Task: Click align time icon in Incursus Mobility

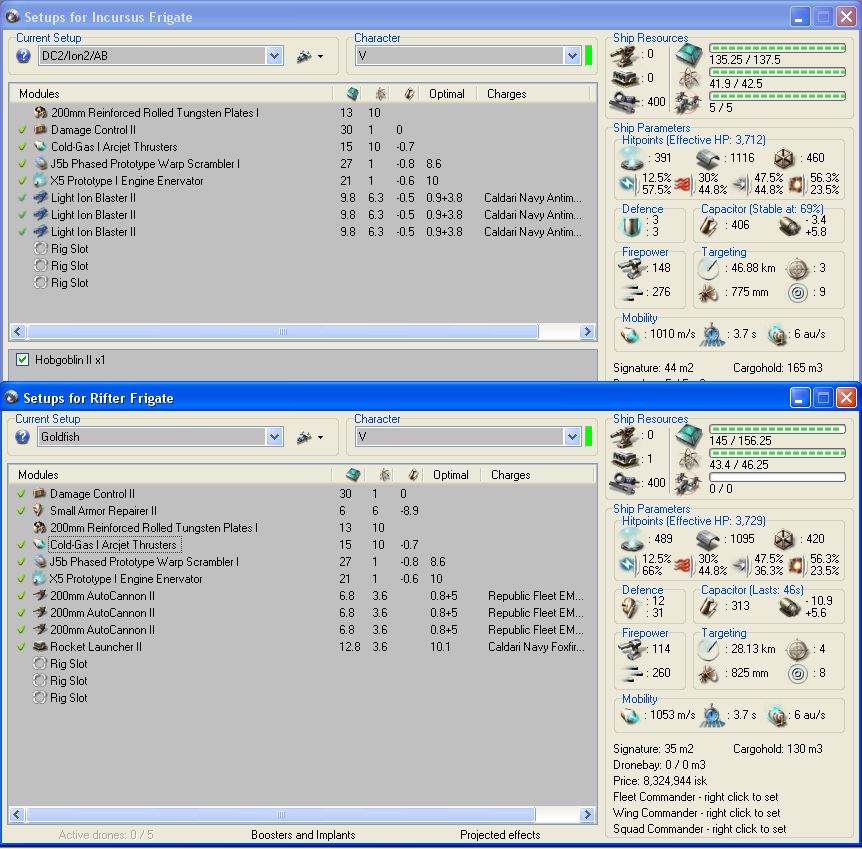Action: 712,334
